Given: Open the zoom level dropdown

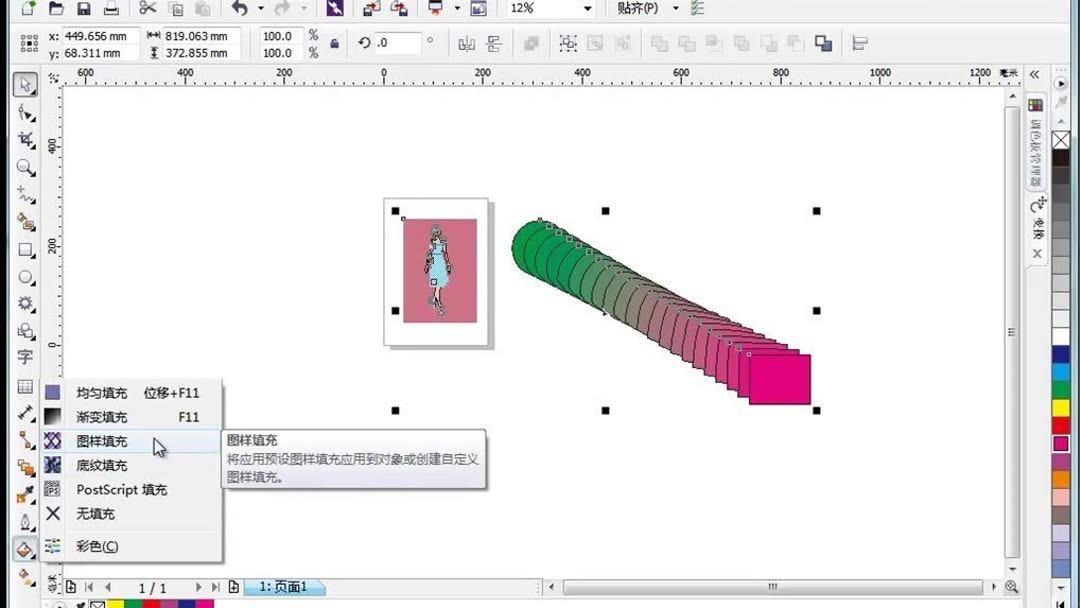Looking at the screenshot, I should click(x=587, y=9).
